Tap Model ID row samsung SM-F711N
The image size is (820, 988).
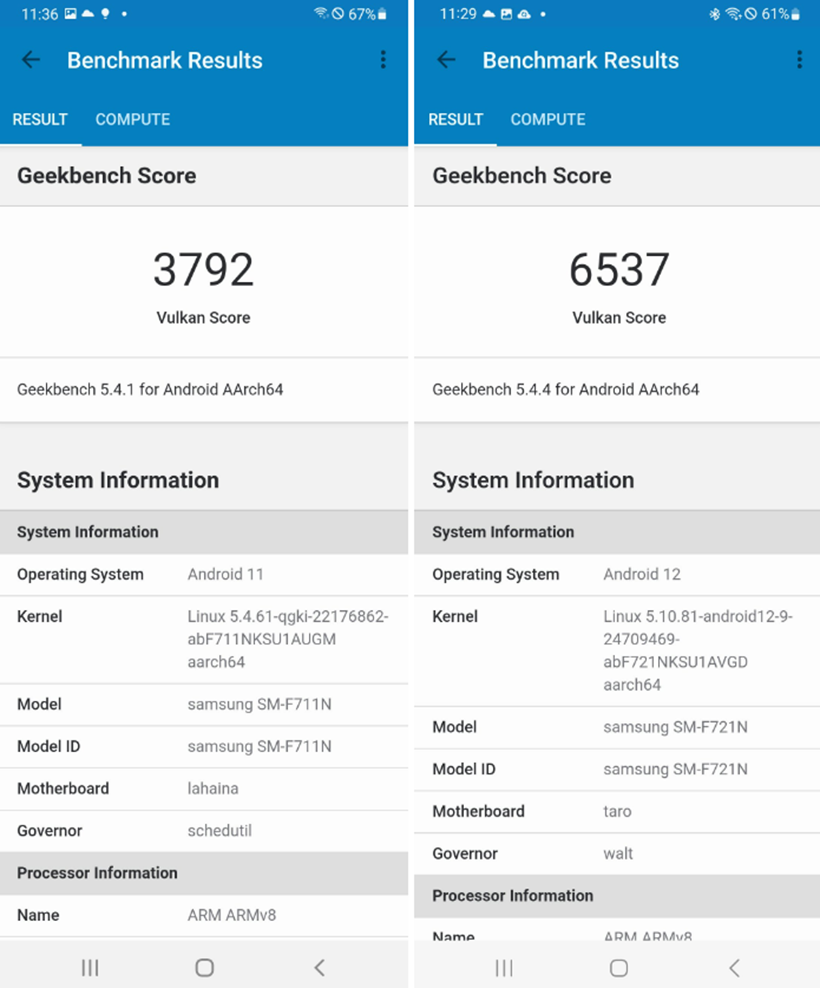coord(204,746)
